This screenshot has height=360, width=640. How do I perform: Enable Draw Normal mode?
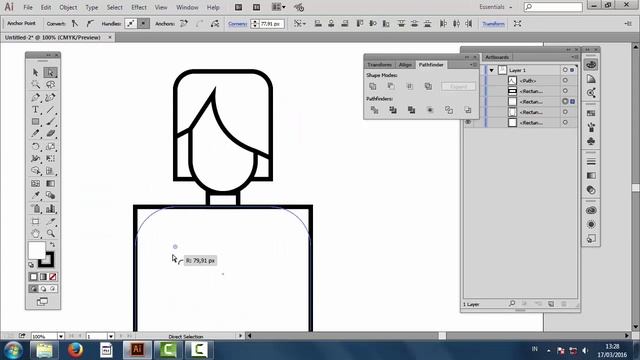pos(33,289)
